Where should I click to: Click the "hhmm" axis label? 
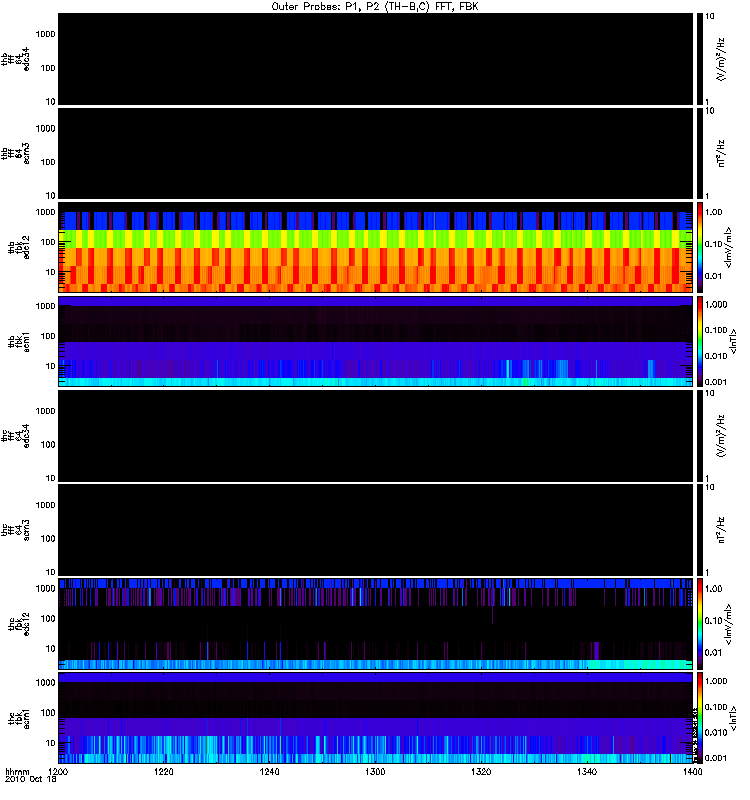tap(17, 771)
